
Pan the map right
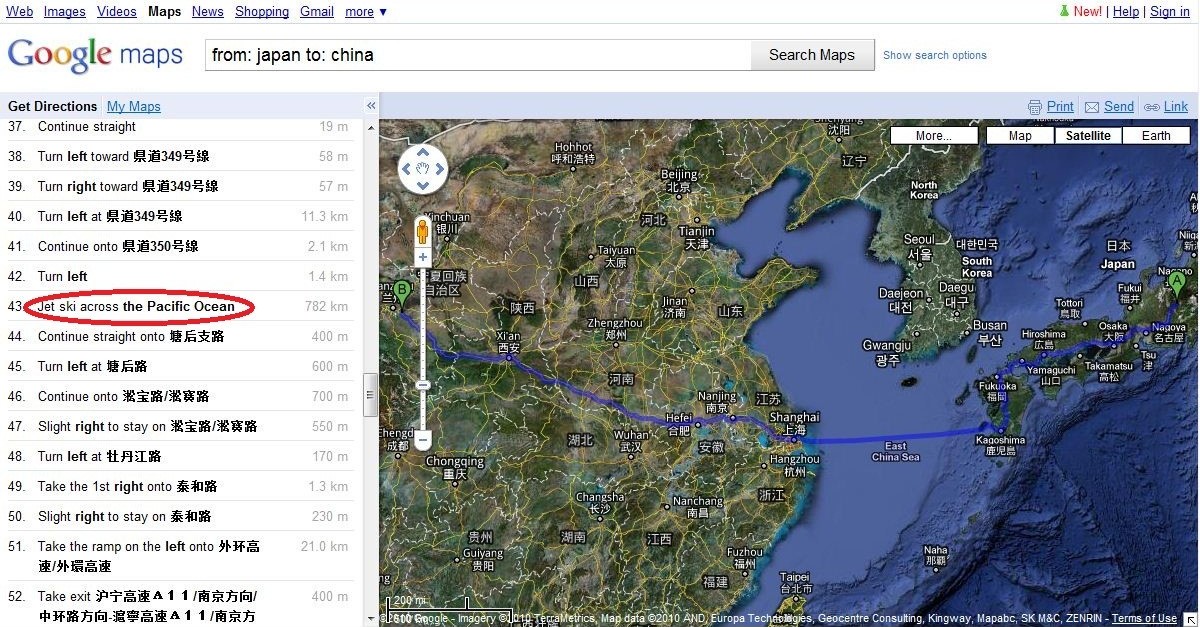click(x=440, y=169)
